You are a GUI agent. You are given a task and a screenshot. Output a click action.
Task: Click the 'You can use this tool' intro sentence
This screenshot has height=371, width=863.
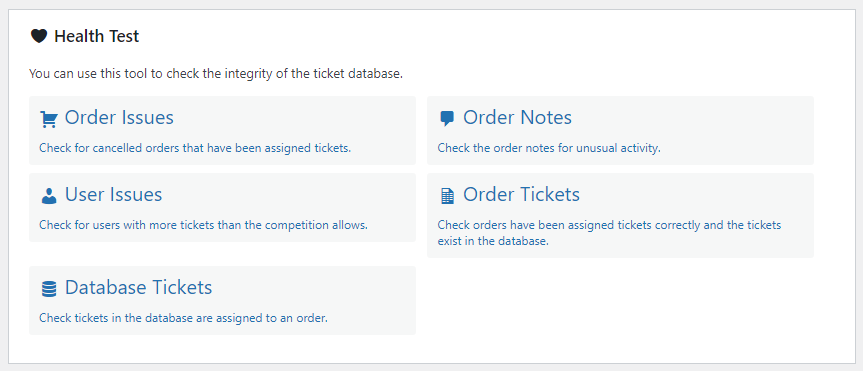pyautogui.click(x=216, y=74)
